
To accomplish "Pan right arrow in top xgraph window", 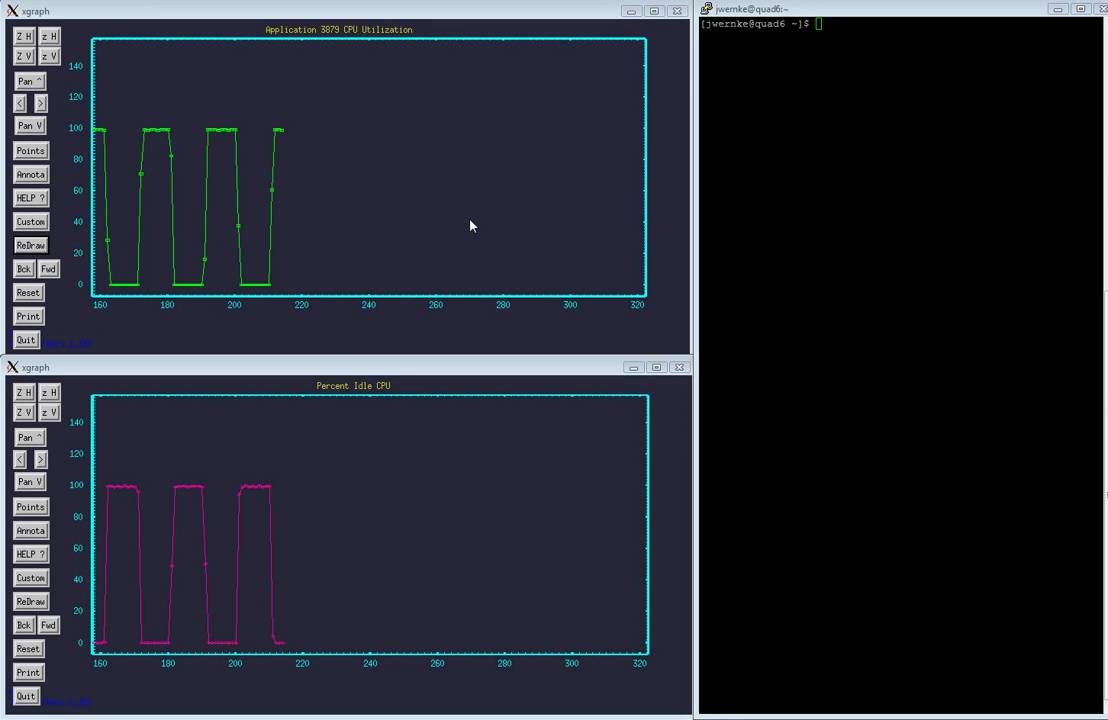I will pos(41,103).
